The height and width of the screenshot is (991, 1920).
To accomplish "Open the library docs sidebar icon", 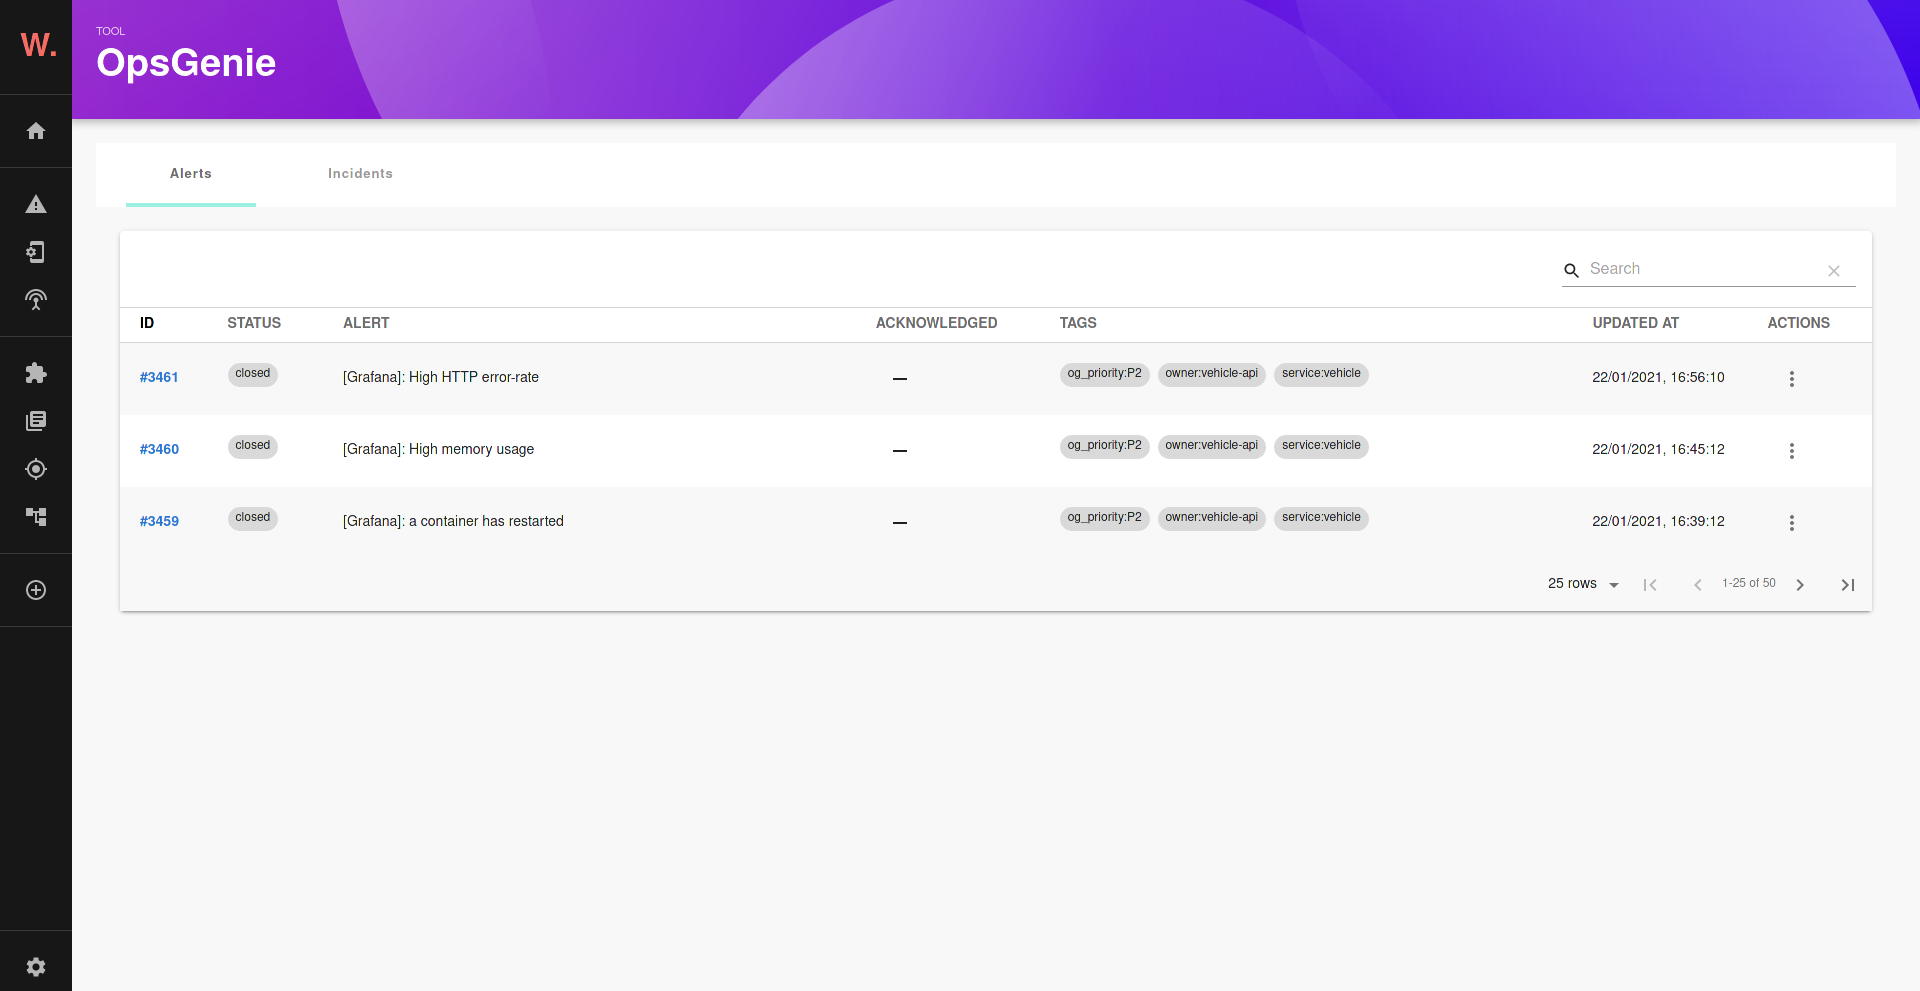I will click(x=36, y=421).
